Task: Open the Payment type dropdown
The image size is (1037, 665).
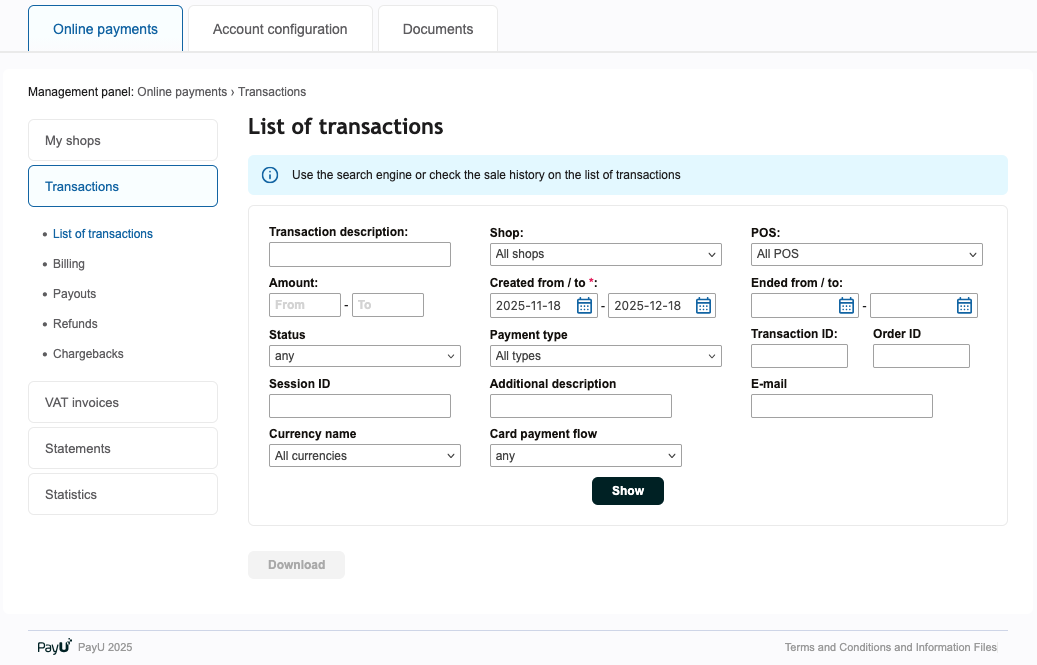Action: click(x=605, y=357)
